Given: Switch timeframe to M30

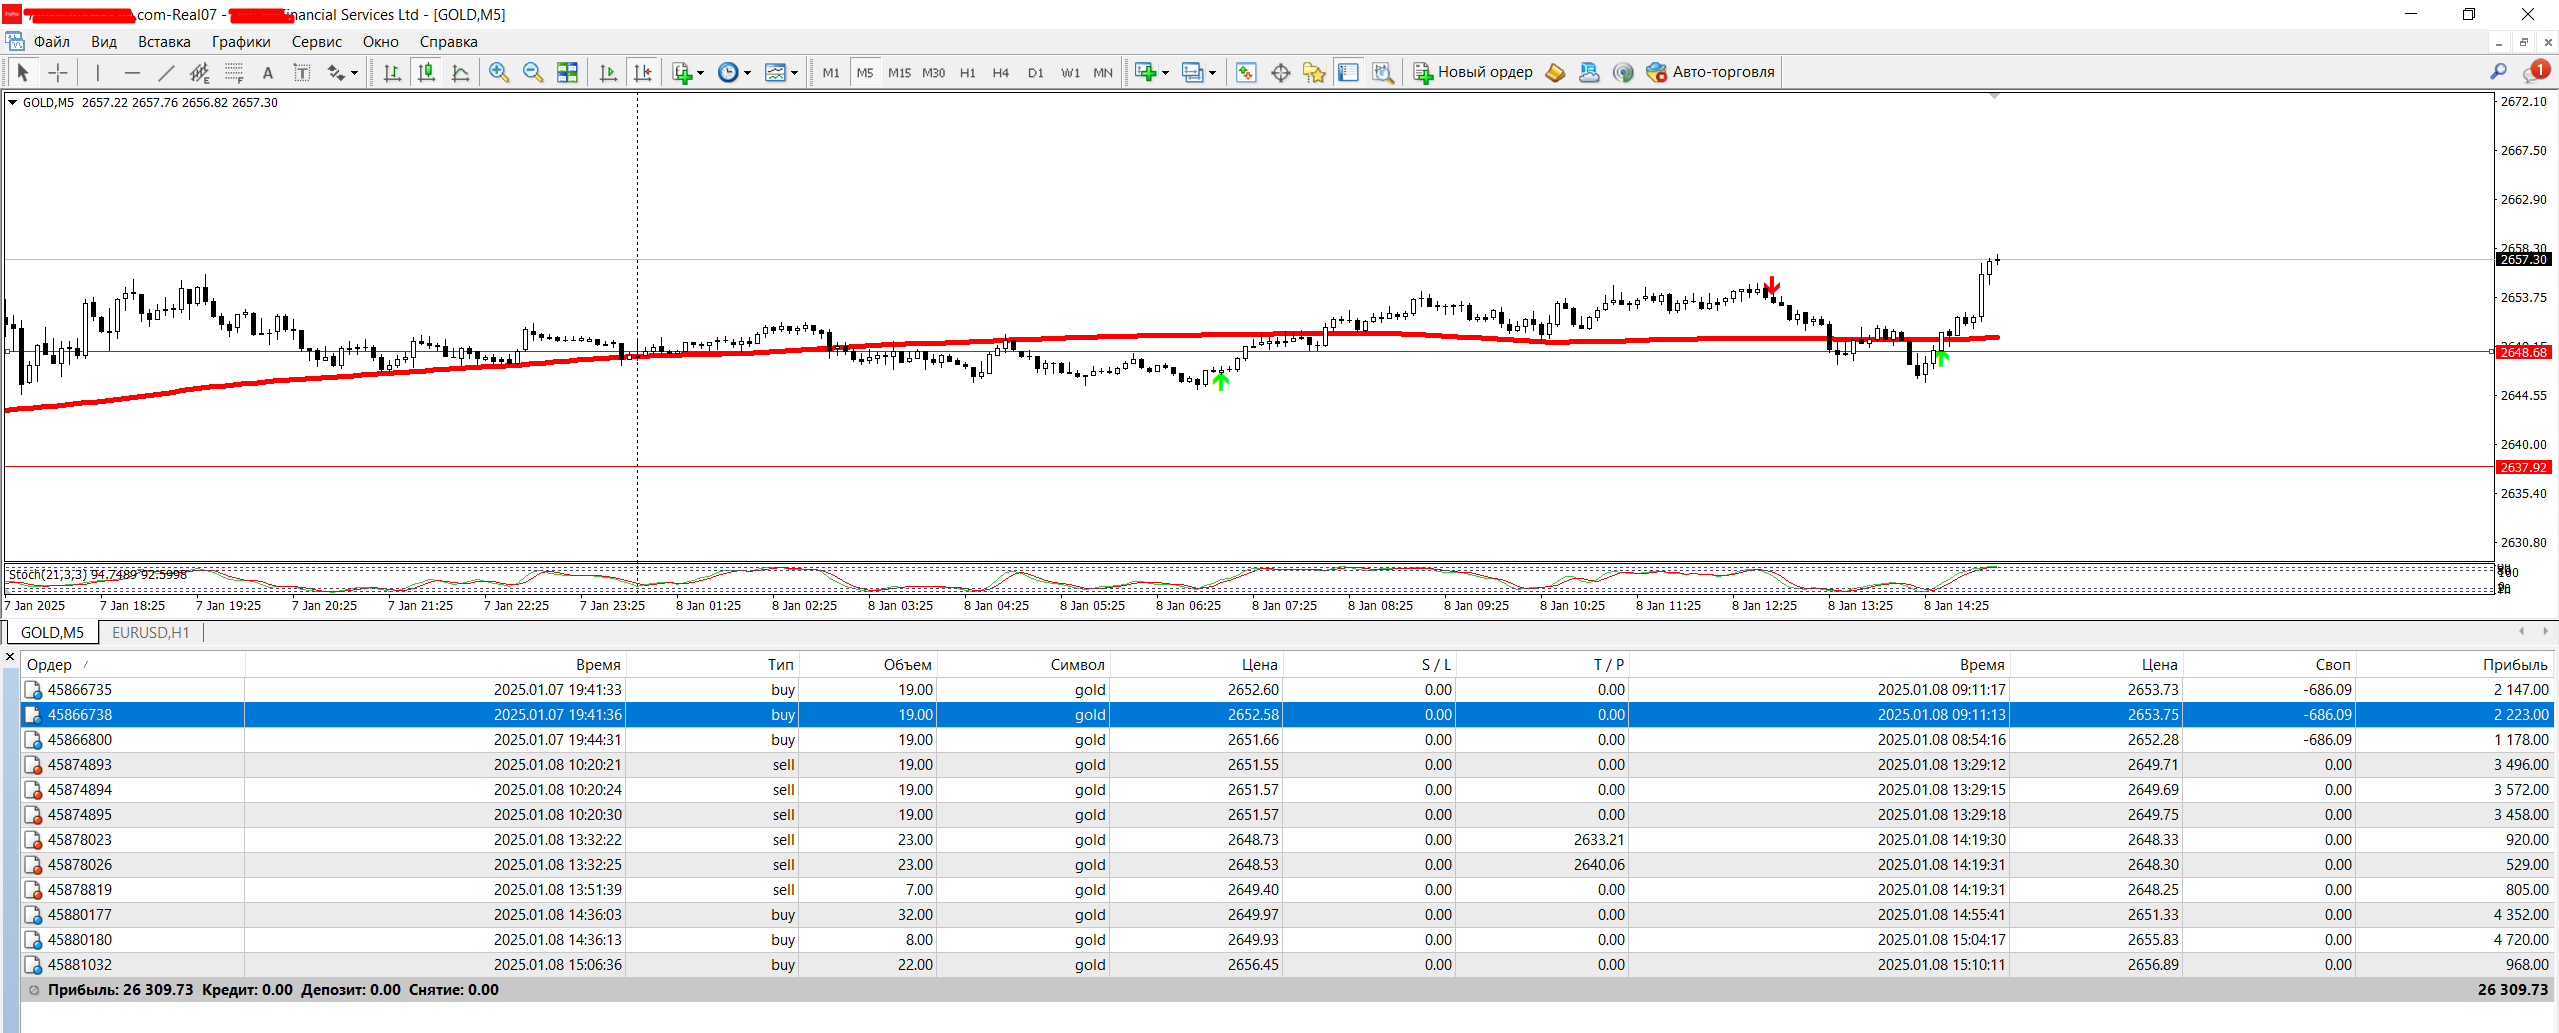Looking at the screenshot, I should point(933,72).
